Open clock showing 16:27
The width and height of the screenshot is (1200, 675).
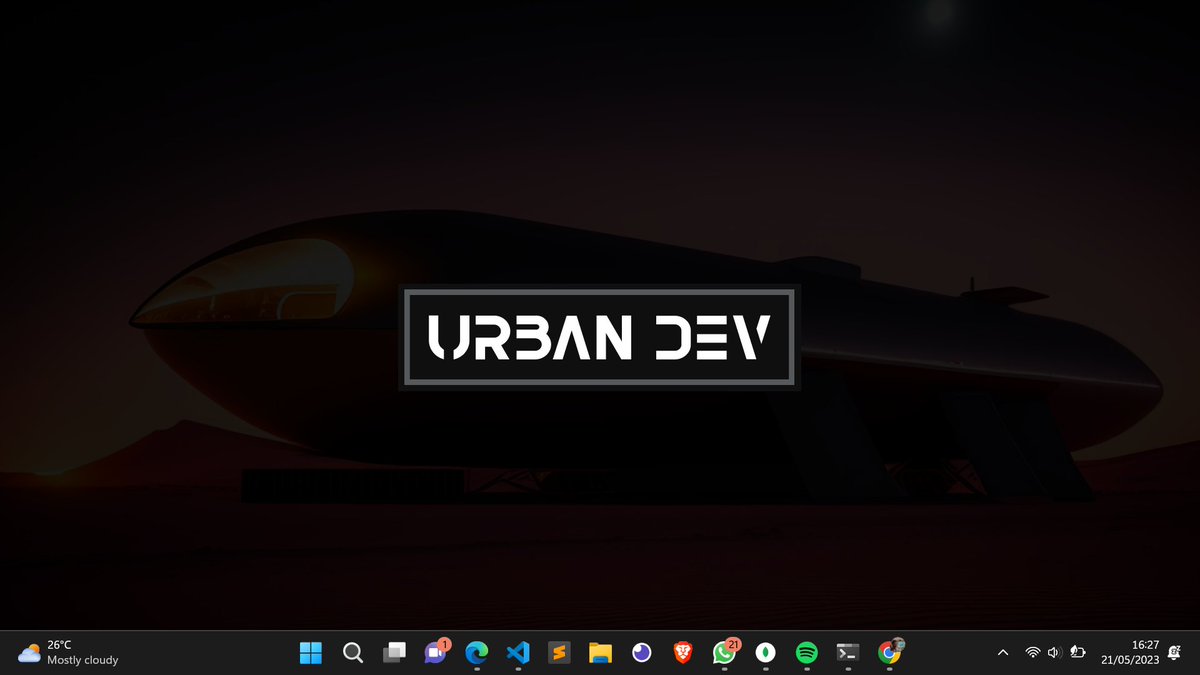pos(1145,645)
